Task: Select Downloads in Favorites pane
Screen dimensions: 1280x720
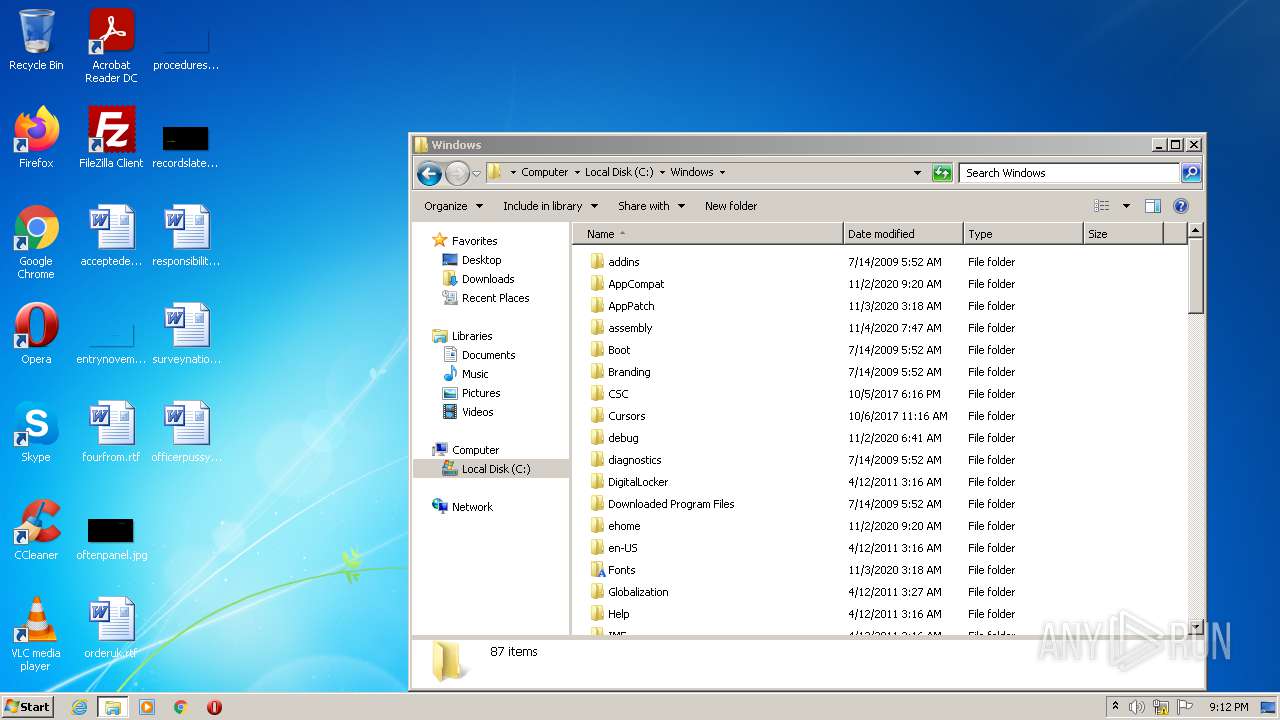Action: pyautogui.click(x=487, y=279)
